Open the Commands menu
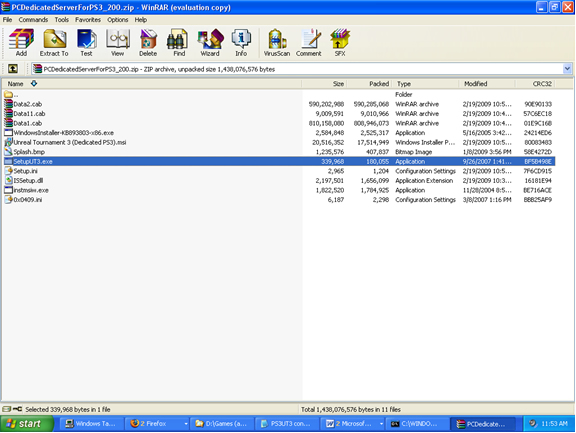This screenshot has width=576, height=433. (x=33, y=20)
